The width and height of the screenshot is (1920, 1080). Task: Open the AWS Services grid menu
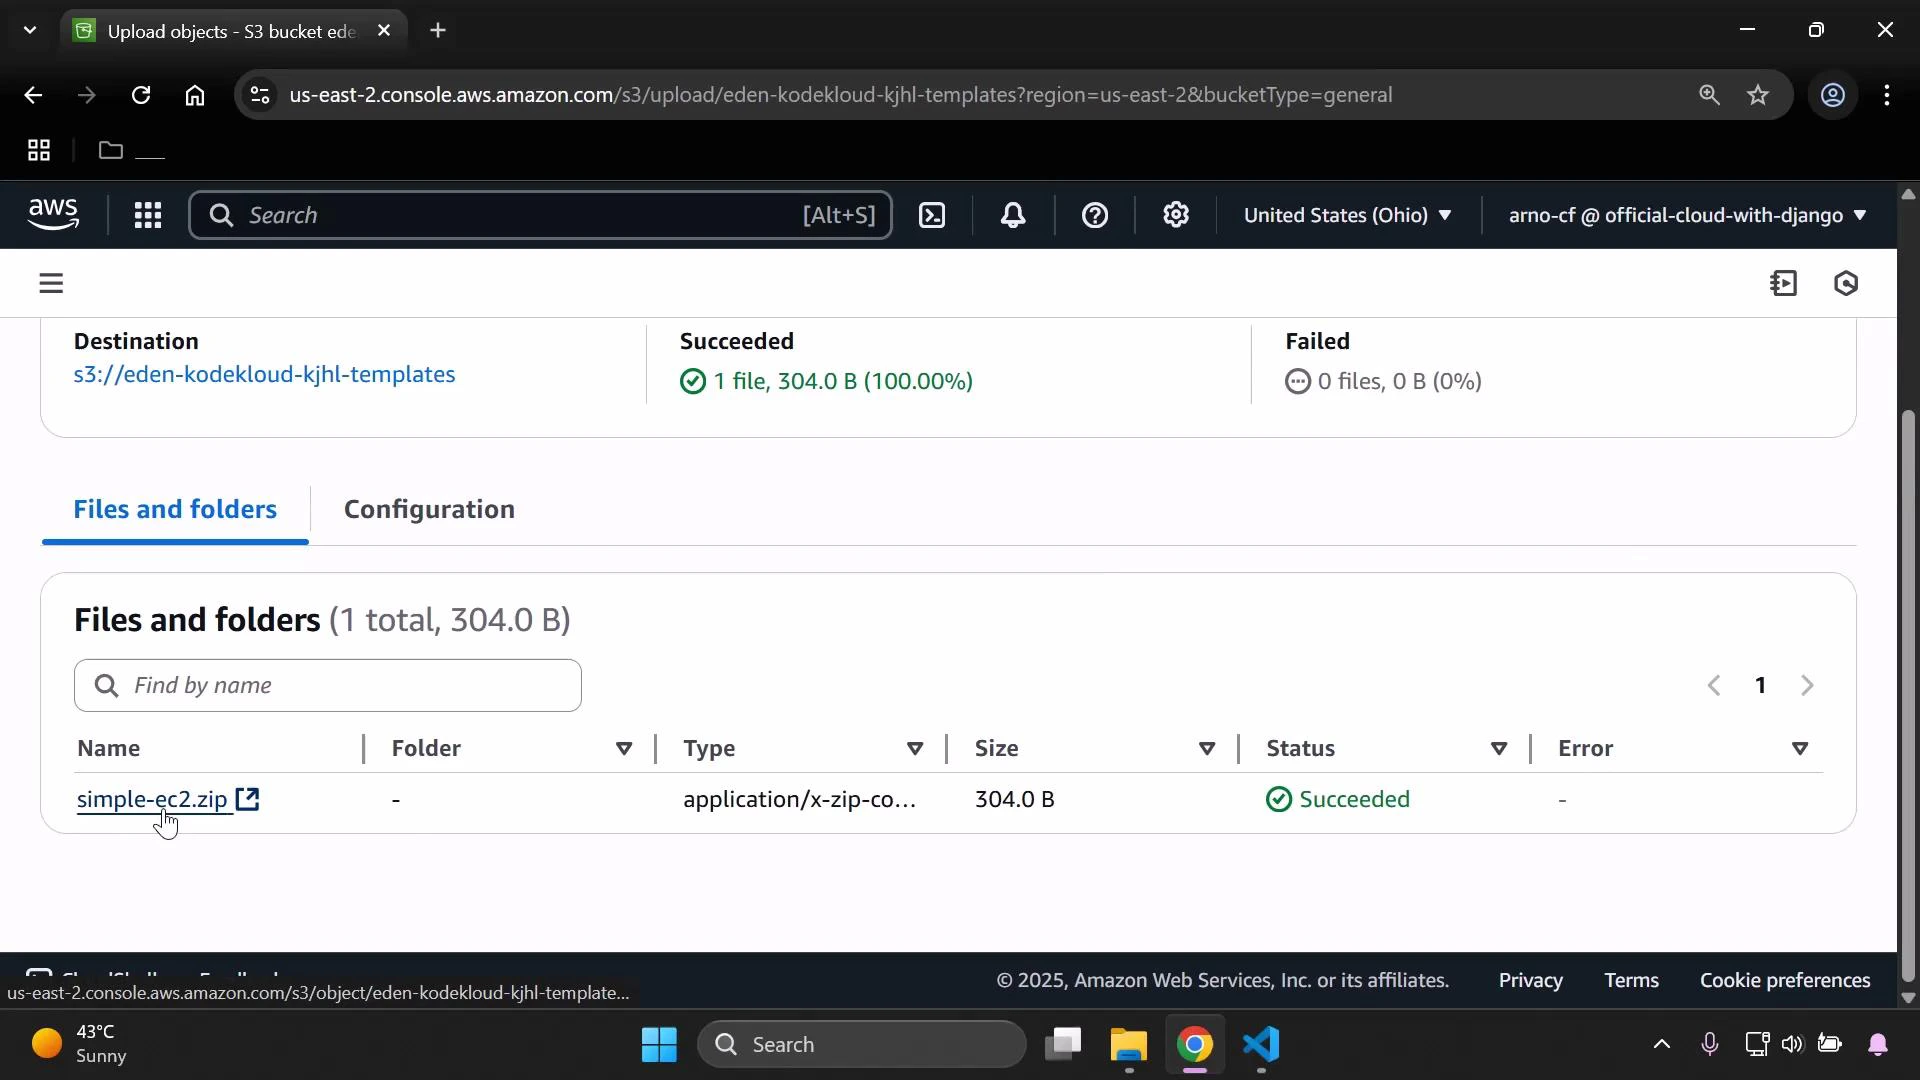(147, 215)
